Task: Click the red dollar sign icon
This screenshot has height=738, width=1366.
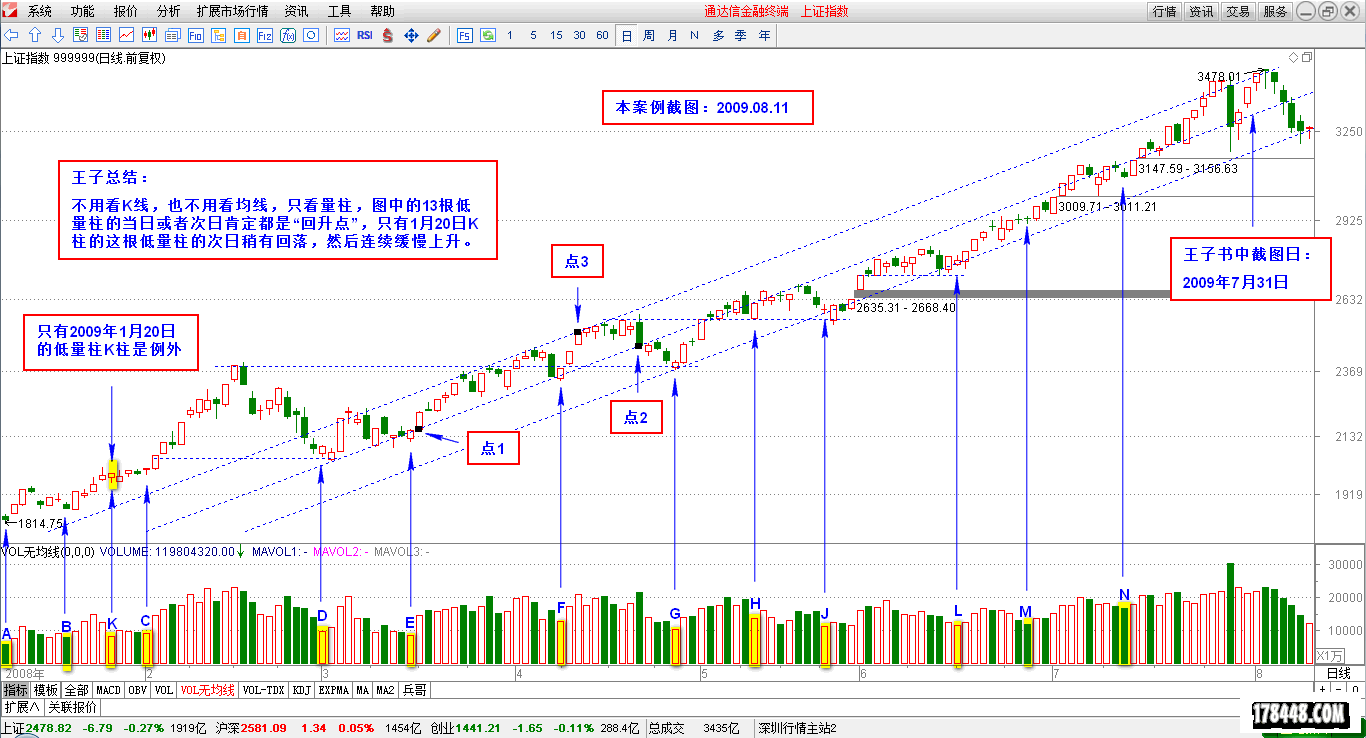Action: [x=387, y=35]
